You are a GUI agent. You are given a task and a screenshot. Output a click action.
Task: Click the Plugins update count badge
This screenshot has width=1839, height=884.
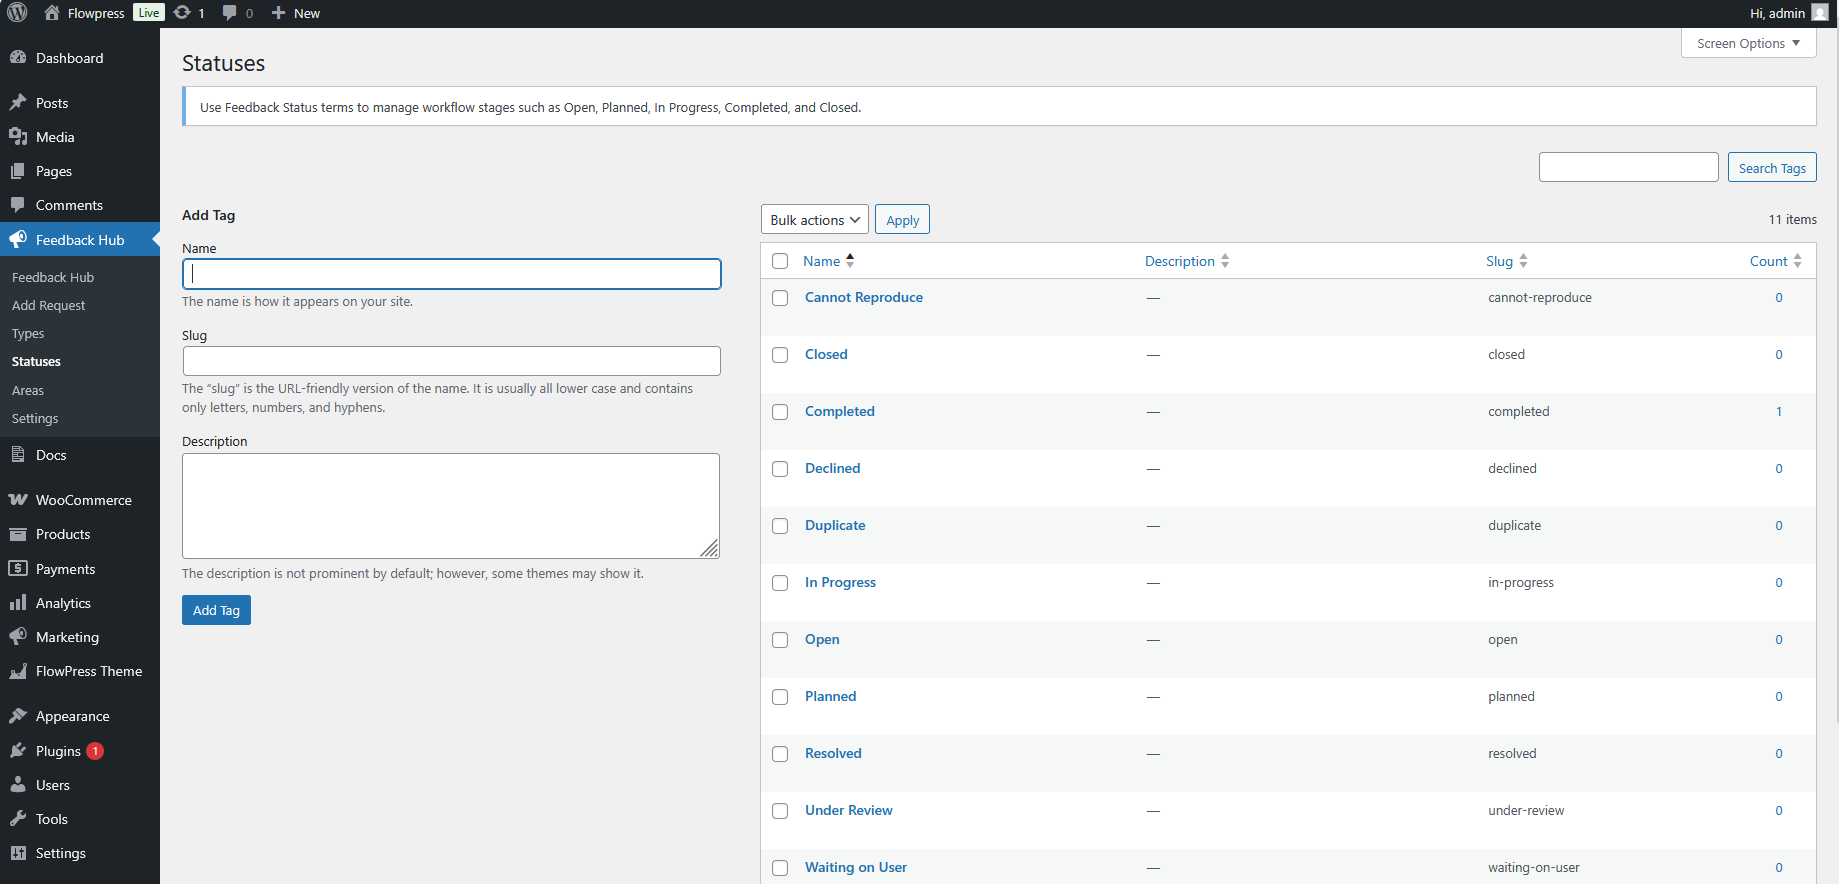coord(95,751)
